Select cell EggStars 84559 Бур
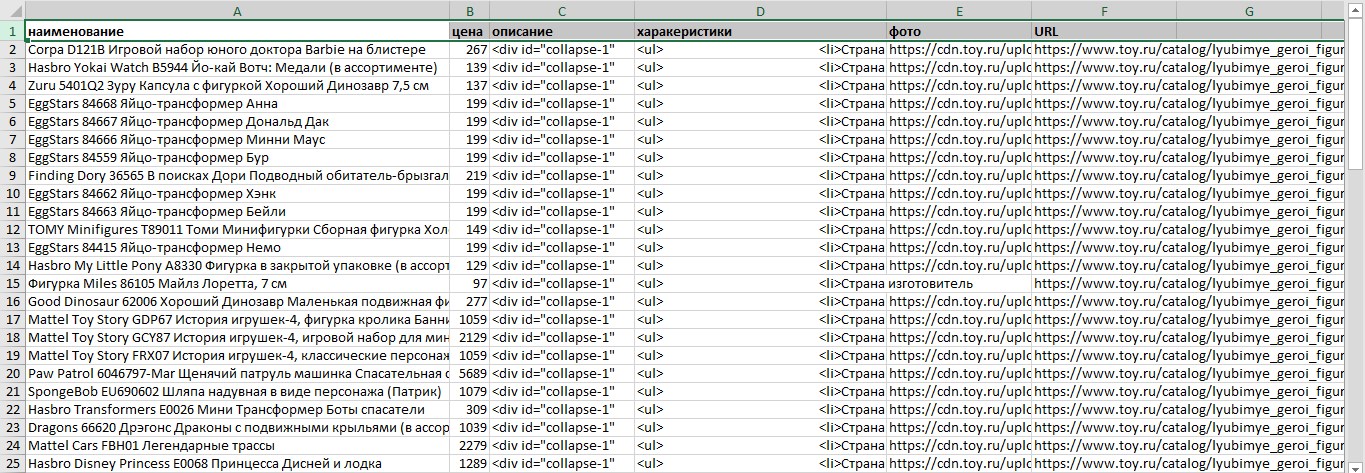This screenshot has width=1365, height=473. pyautogui.click(x=237, y=157)
